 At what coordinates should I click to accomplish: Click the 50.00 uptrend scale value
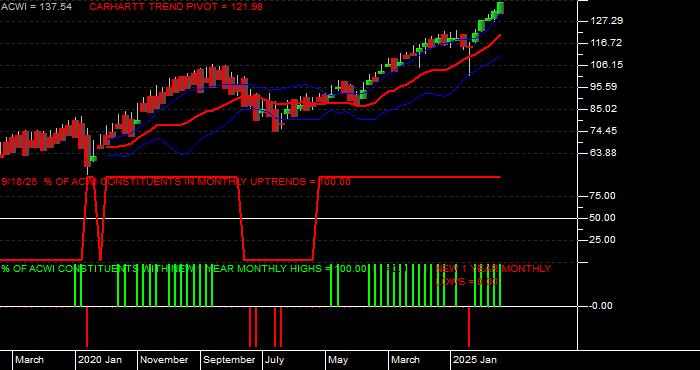603,218
